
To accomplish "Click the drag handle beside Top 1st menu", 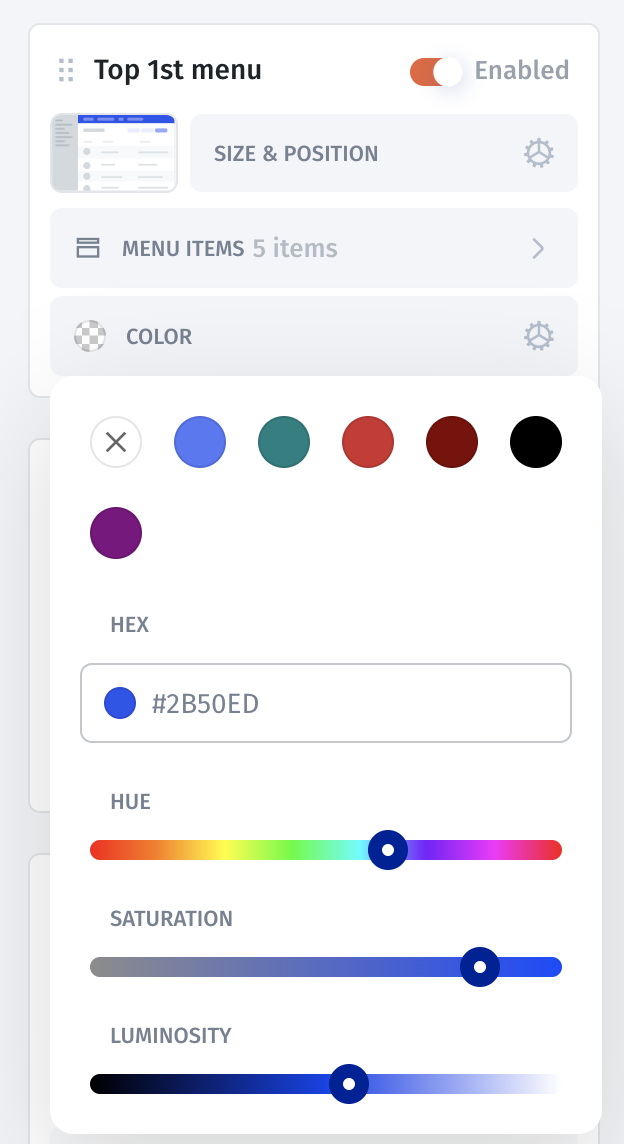I will pos(66,71).
